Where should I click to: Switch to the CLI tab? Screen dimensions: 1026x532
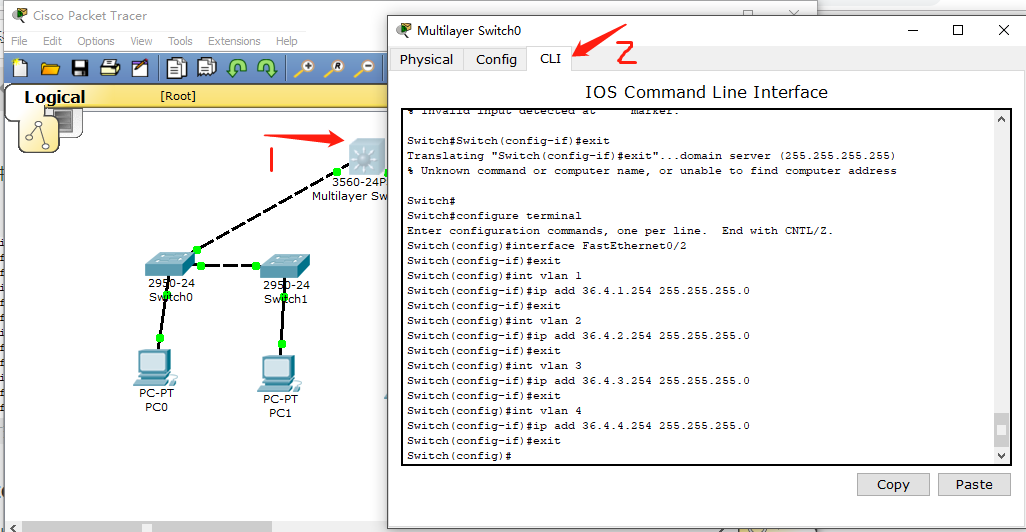pos(550,58)
